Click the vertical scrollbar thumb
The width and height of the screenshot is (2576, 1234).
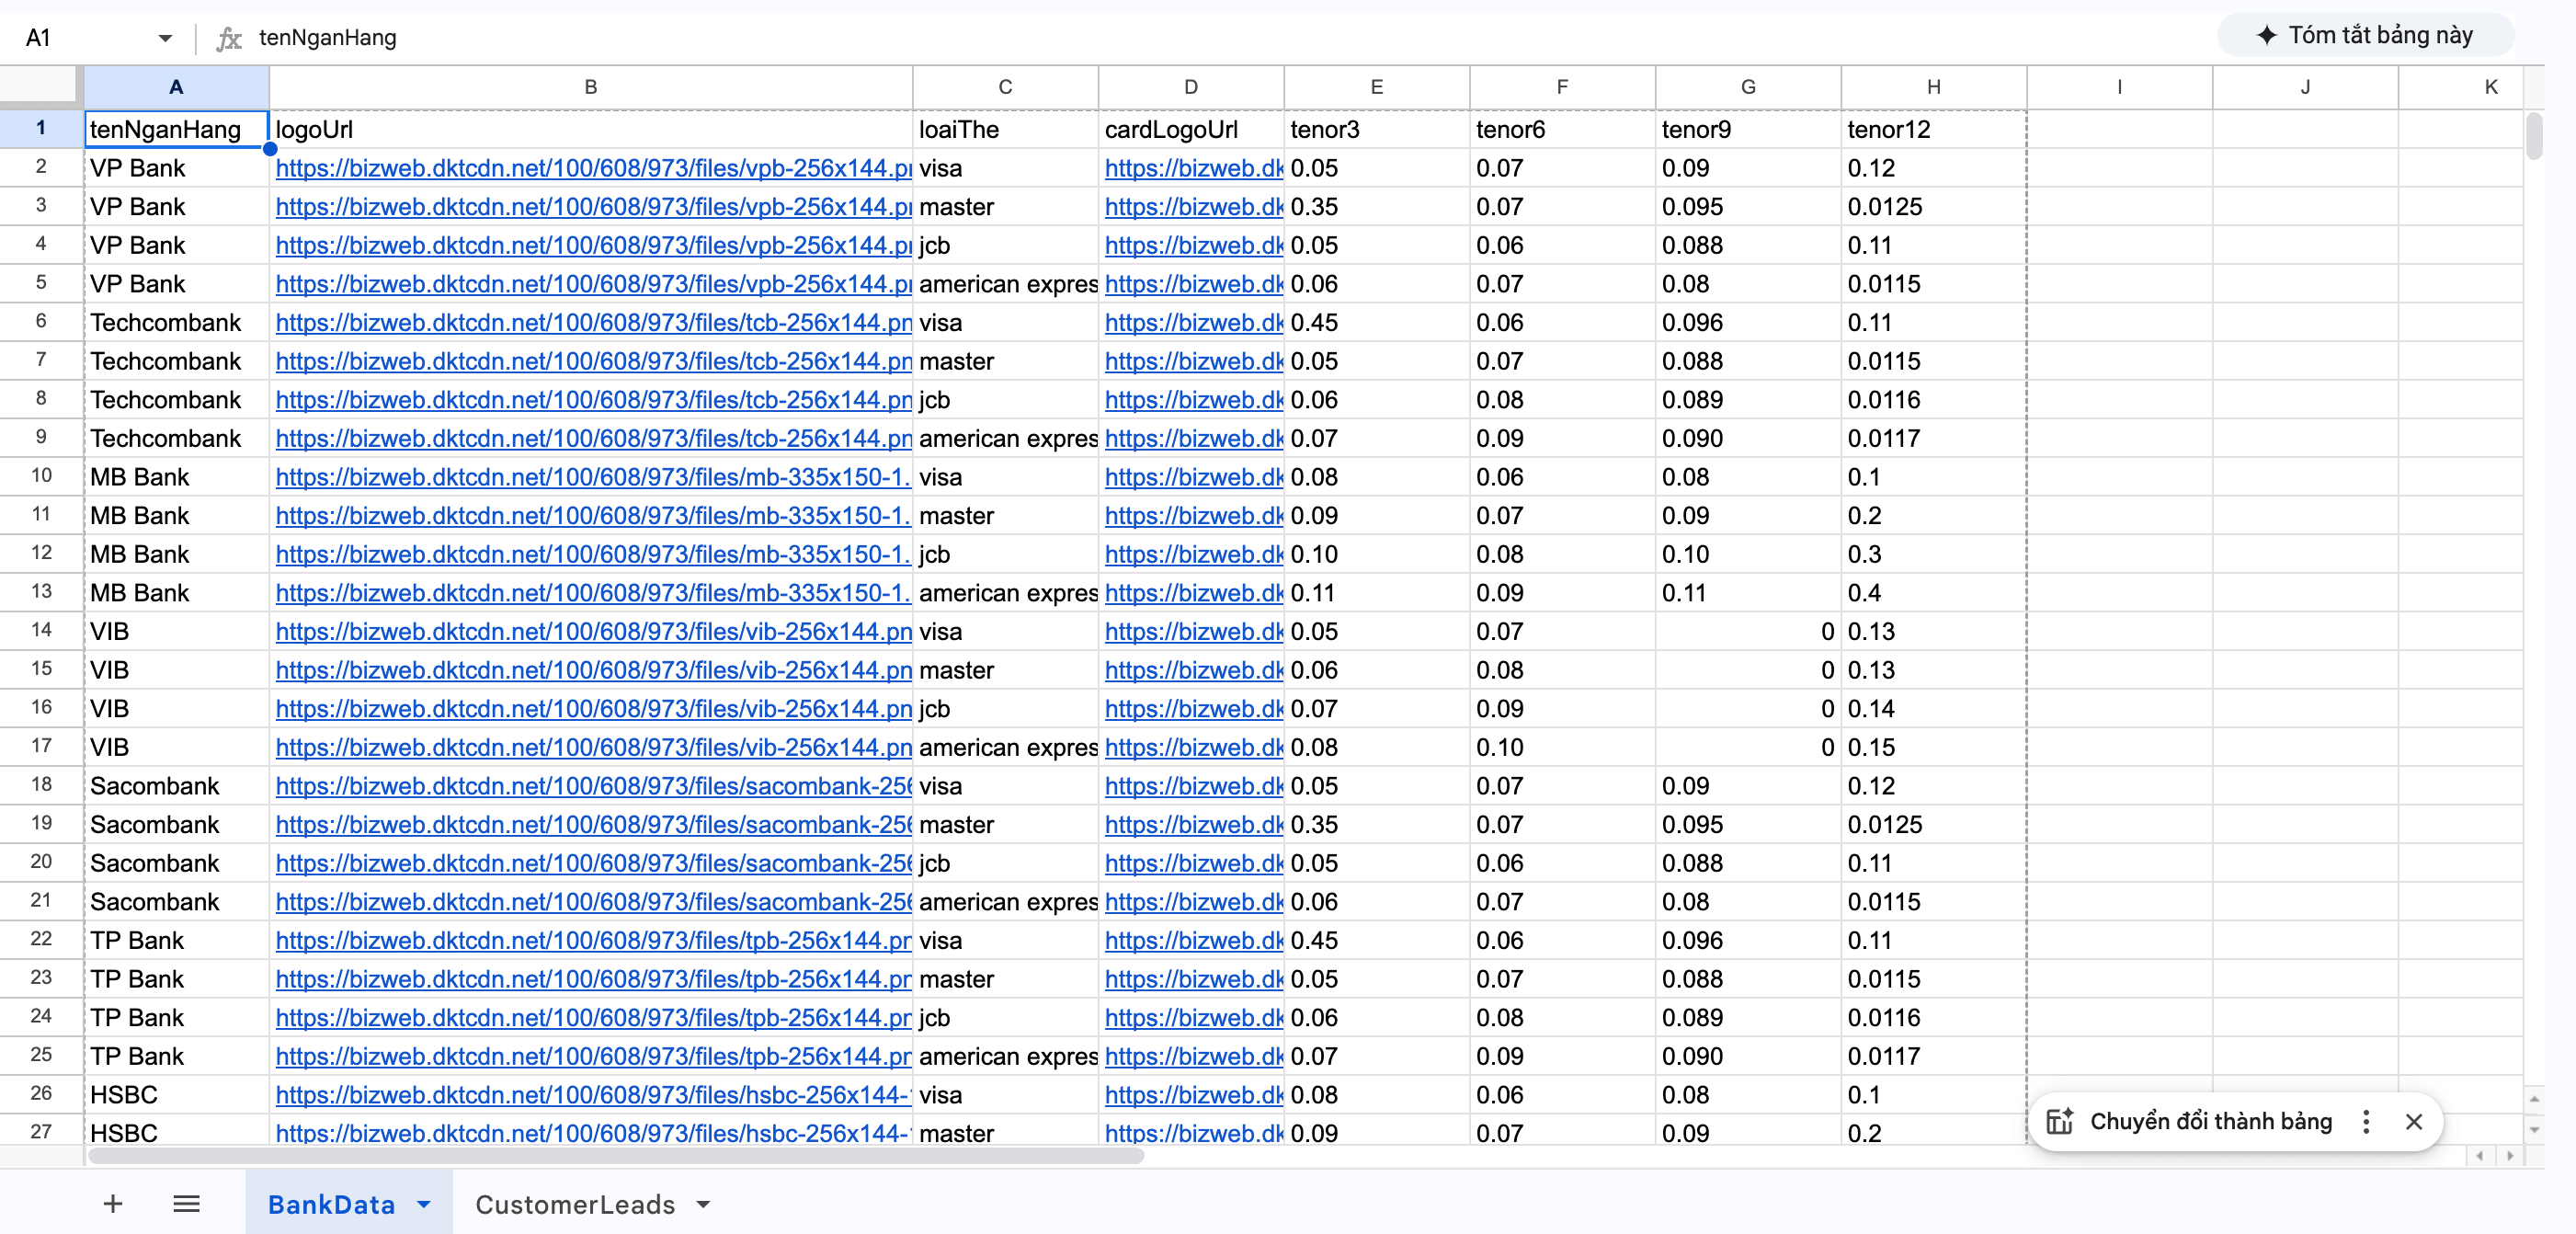pos(2533,136)
